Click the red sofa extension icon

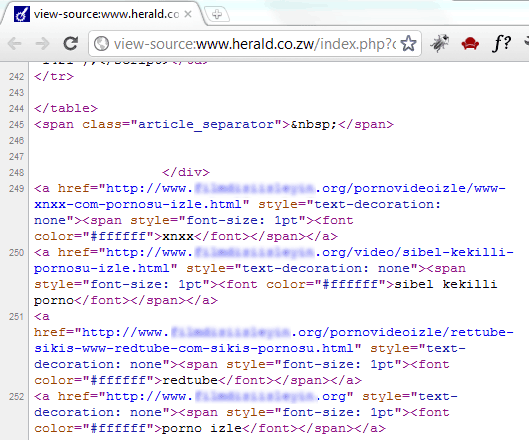point(470,44)
